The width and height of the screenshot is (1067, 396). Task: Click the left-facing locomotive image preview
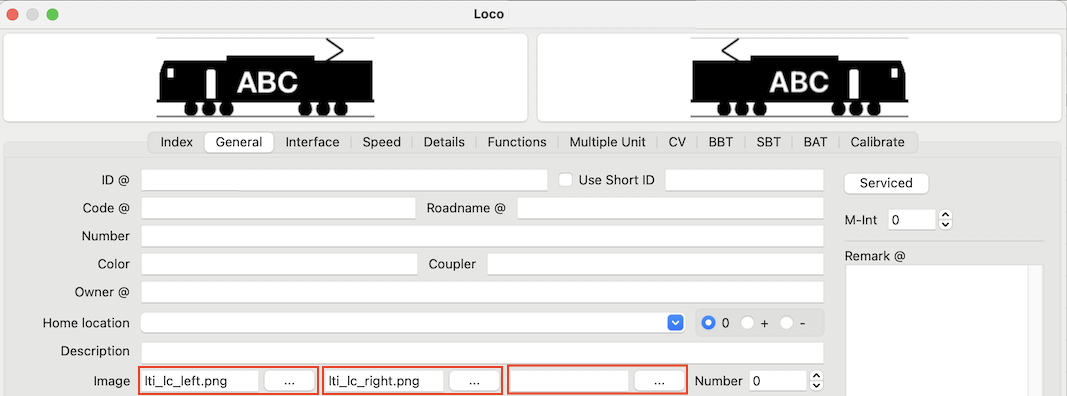point(265,78)
